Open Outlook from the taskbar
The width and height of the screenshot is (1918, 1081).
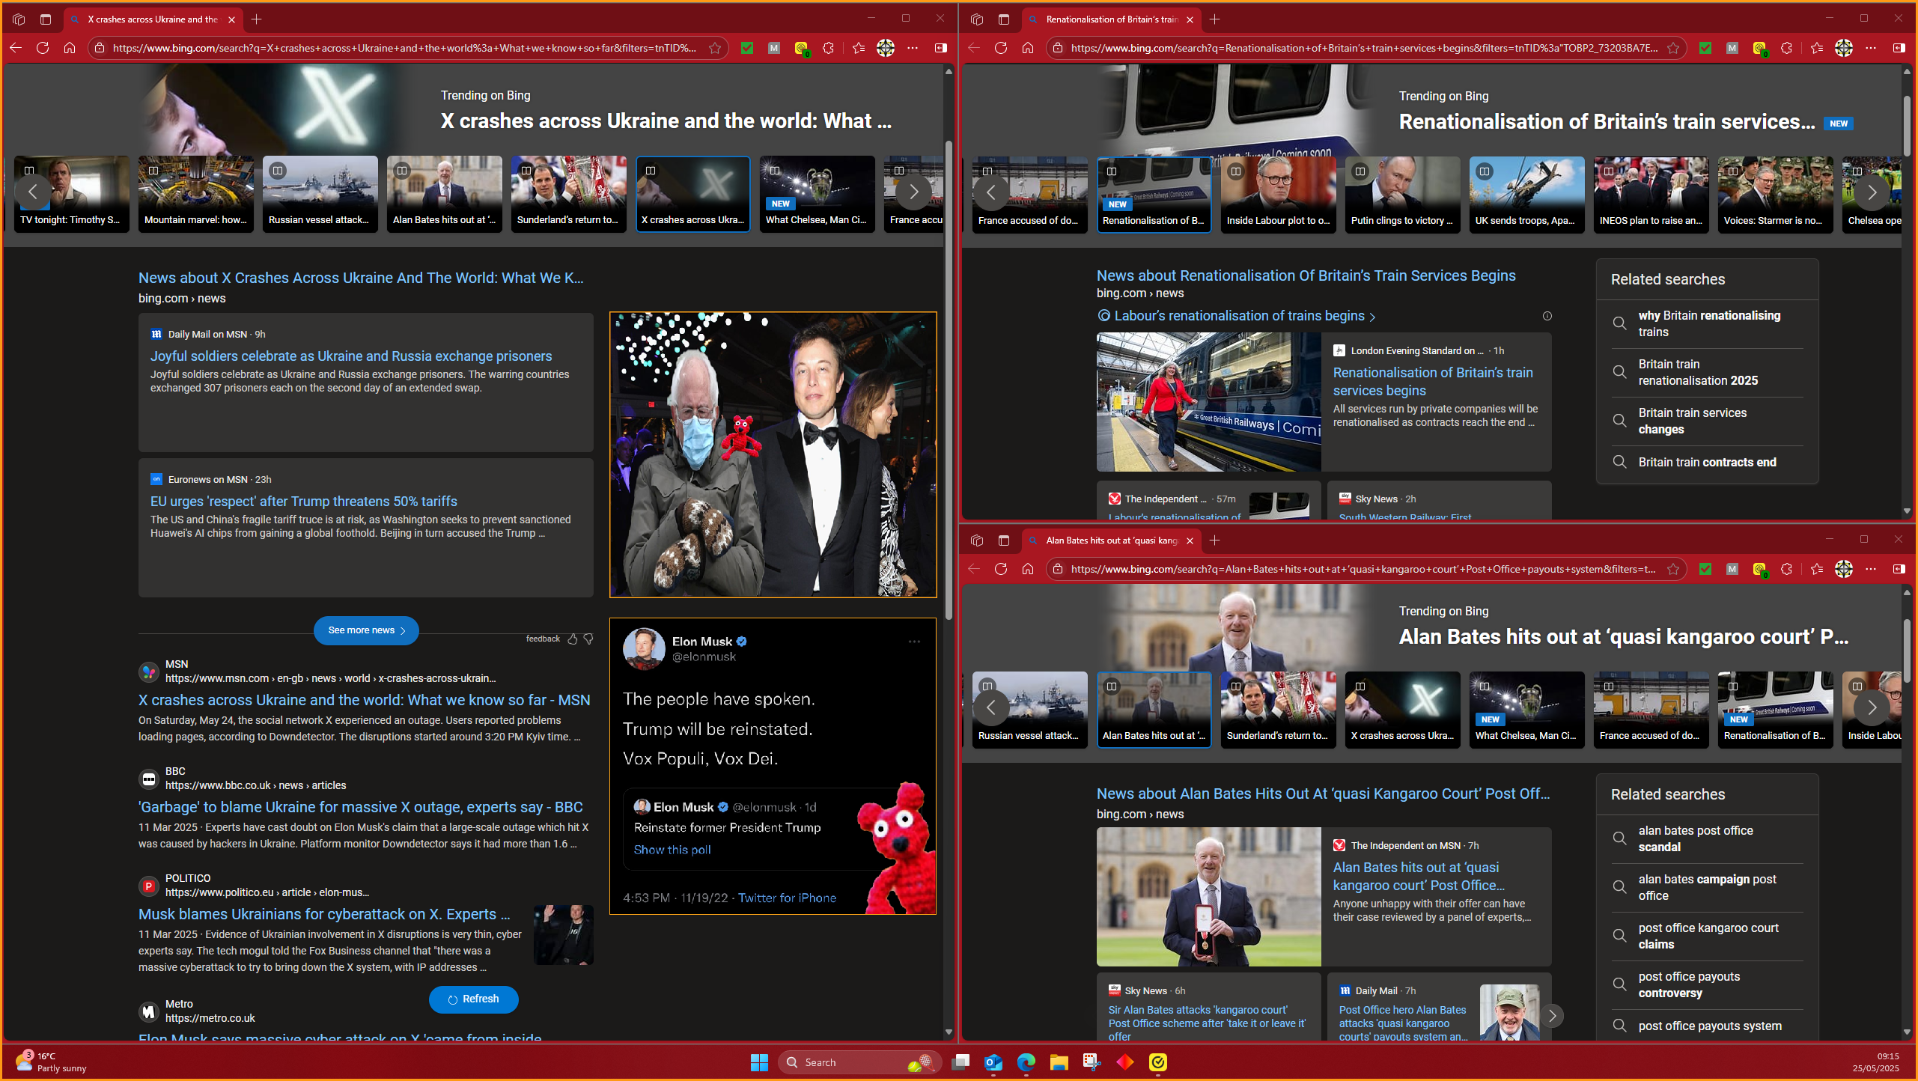[x=993, y=1062]
